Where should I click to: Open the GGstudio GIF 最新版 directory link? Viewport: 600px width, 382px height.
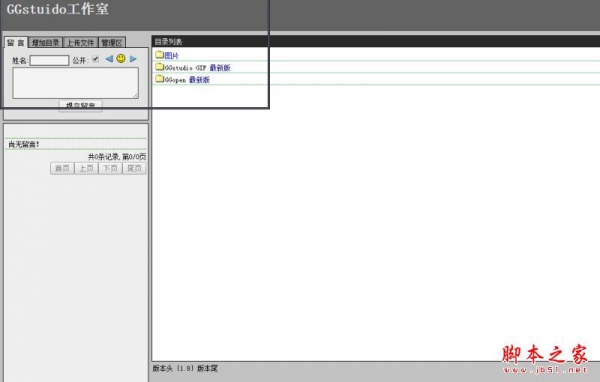(x=197, y=68)
